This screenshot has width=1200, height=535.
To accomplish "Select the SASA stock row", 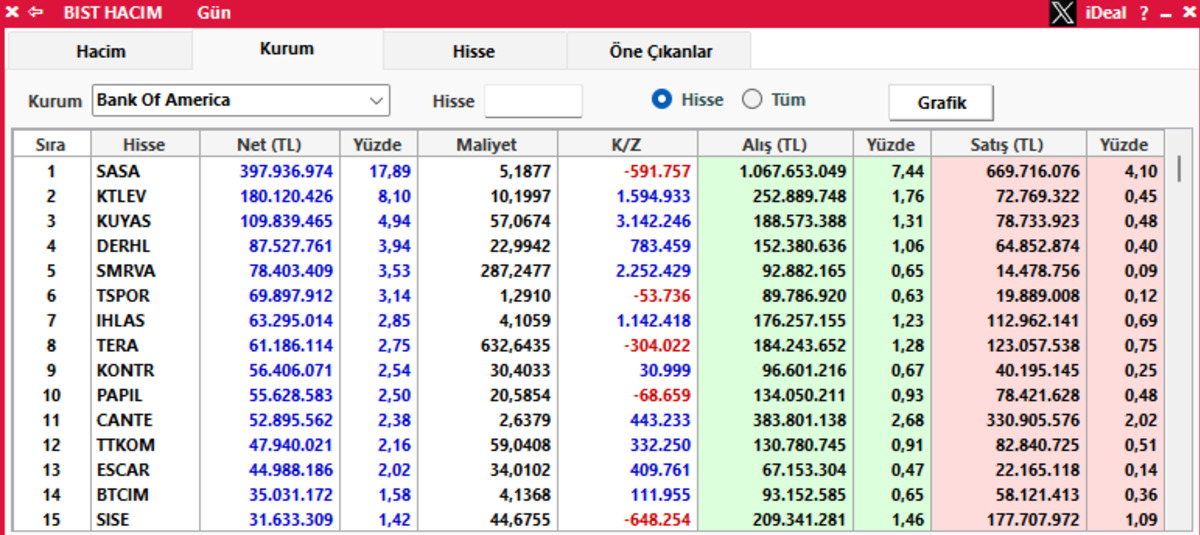I will pyautogui.click(x=589, y=171).
